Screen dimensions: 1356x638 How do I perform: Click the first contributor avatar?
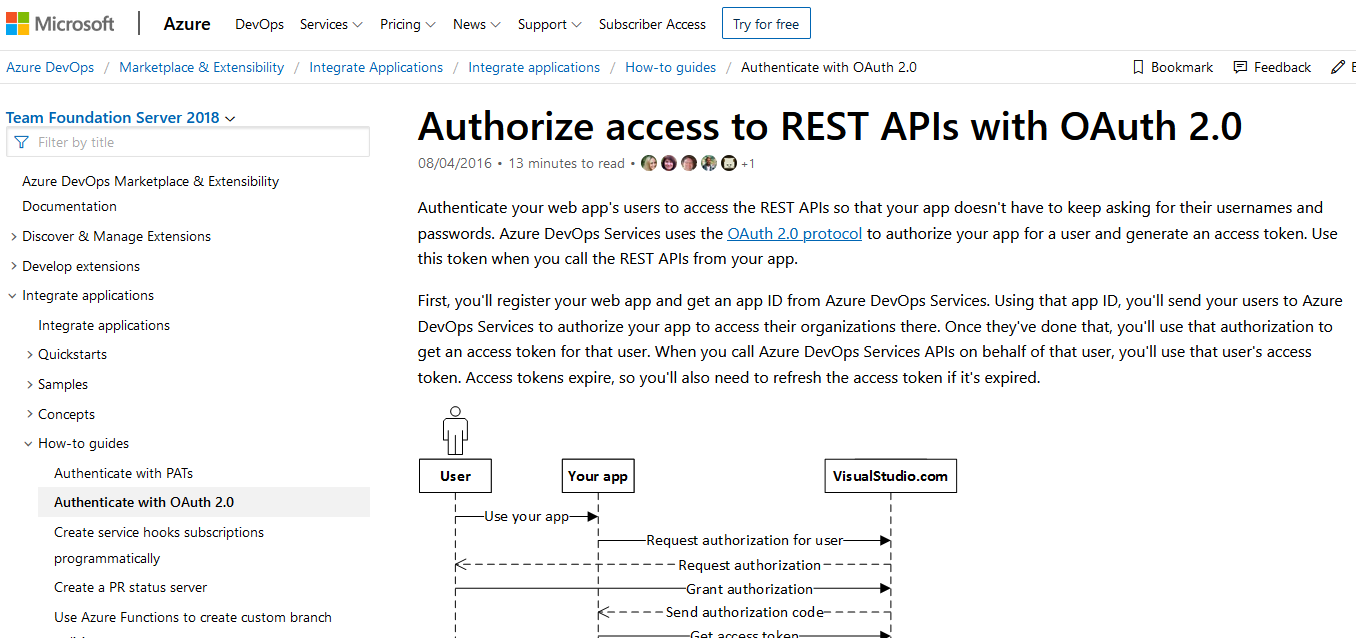coord(649,163)
